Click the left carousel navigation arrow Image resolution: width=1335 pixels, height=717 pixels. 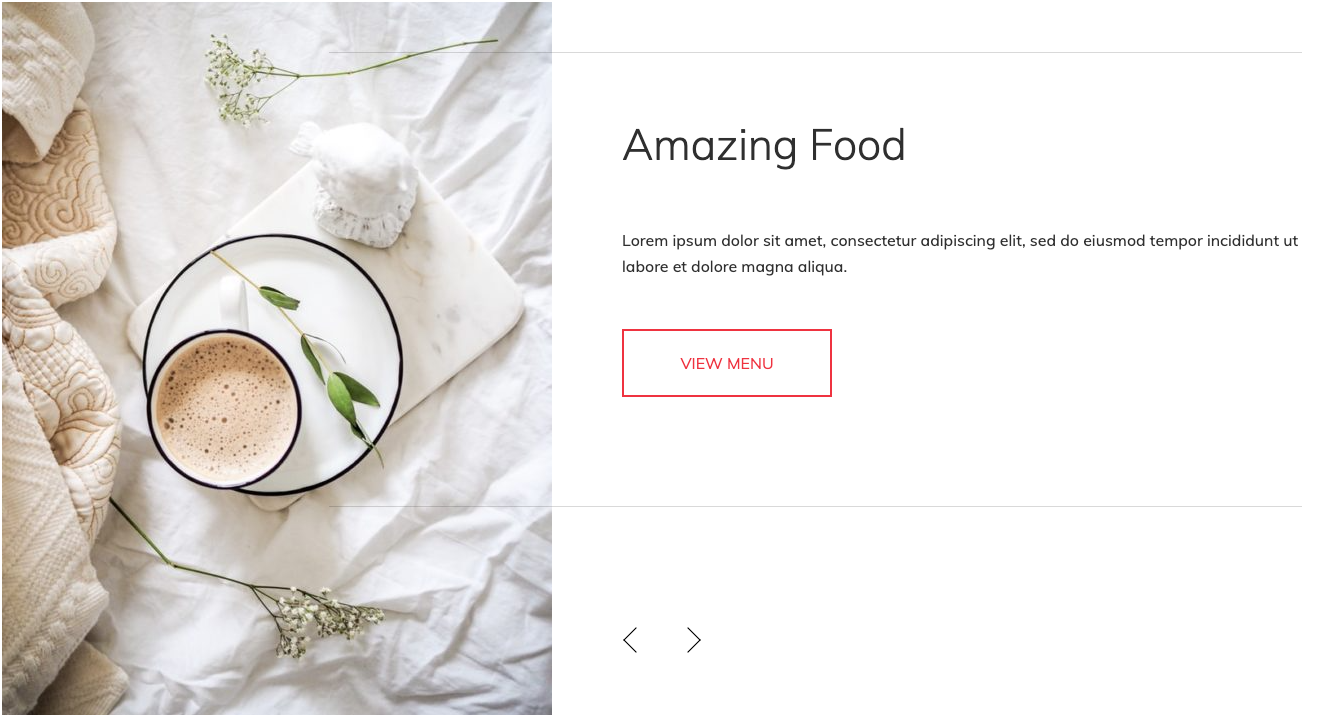tap(630, 639)
